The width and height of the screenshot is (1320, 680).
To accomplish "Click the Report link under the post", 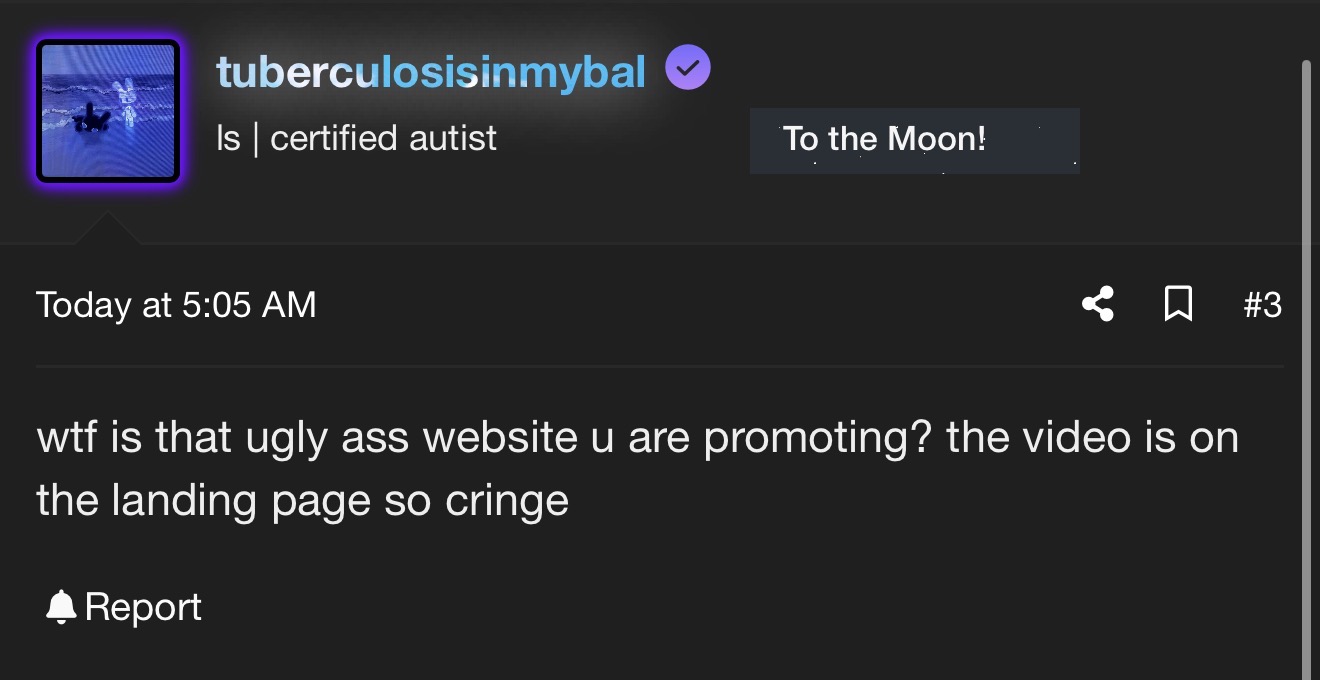I will pos(143,607).
